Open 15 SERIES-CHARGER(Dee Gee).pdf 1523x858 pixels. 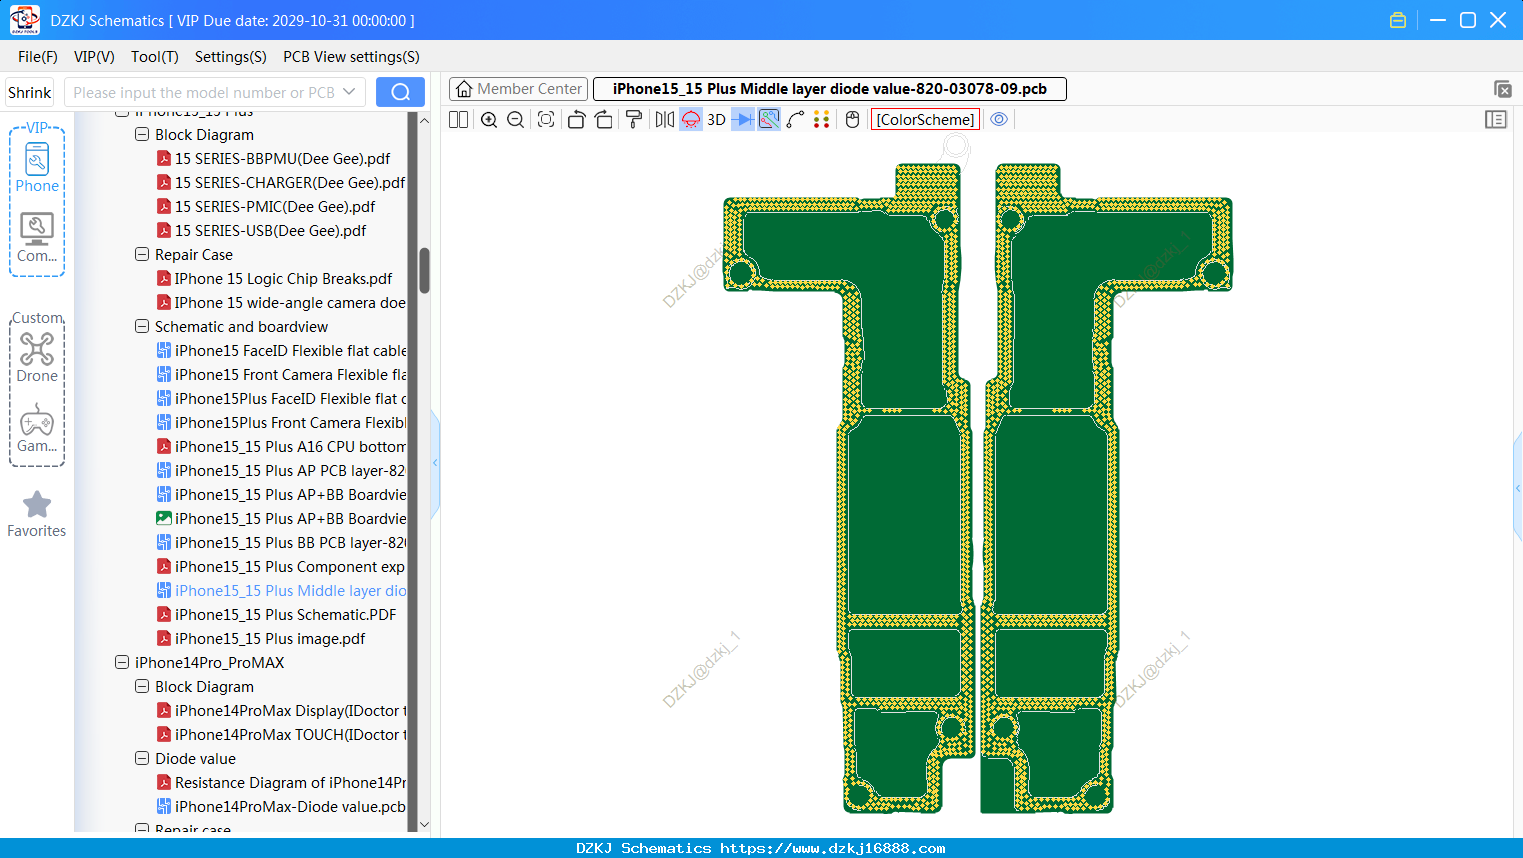point(281,182)
